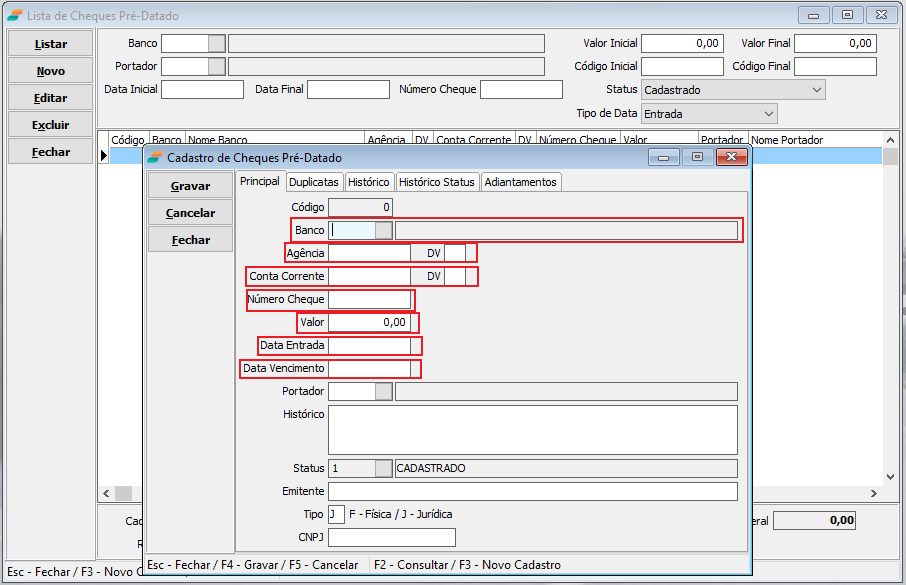
Task: Click the Excluir button
Action: tap(51, 125)
